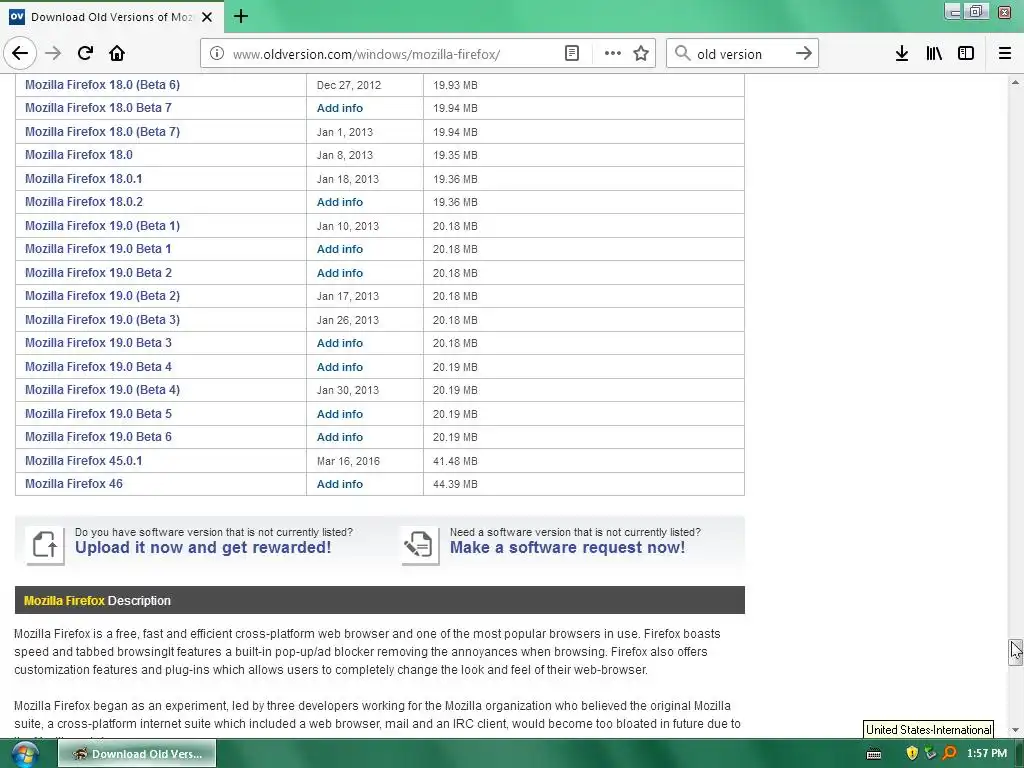The height and width of the screenshot is (768, 1024).
Task: Bookmark this page with the star
Action: 641,54
